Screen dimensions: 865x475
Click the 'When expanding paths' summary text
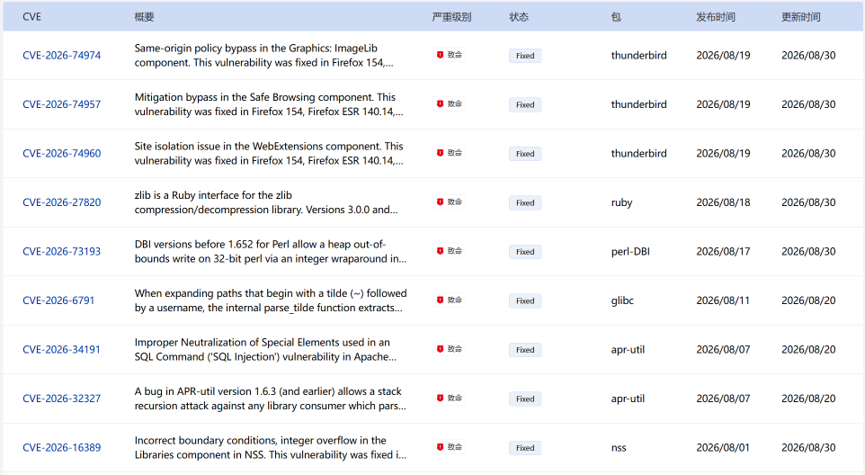coord(270,301)
